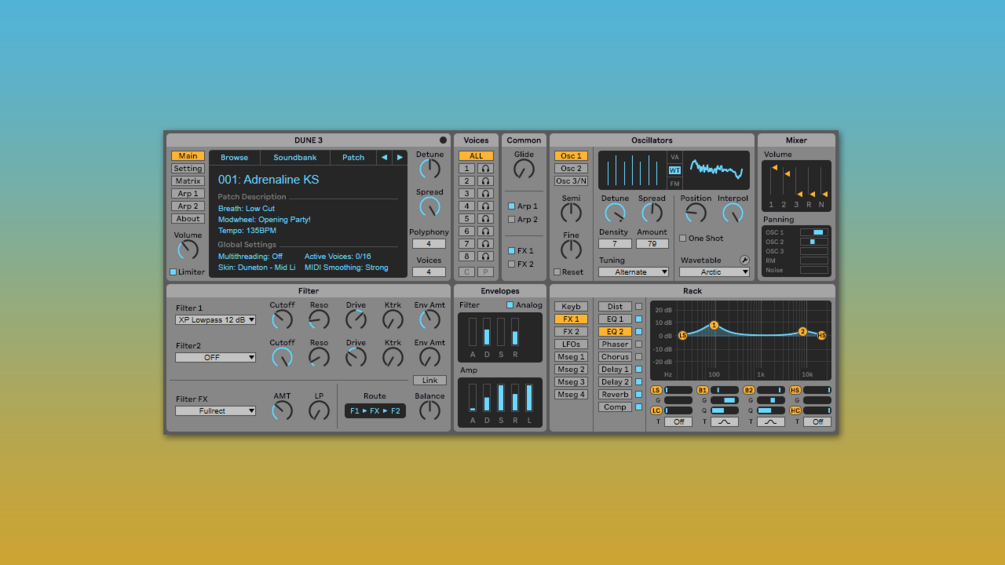Click the B1 EQ band button
Screen dimensions: 1005x565
point(702,390)
